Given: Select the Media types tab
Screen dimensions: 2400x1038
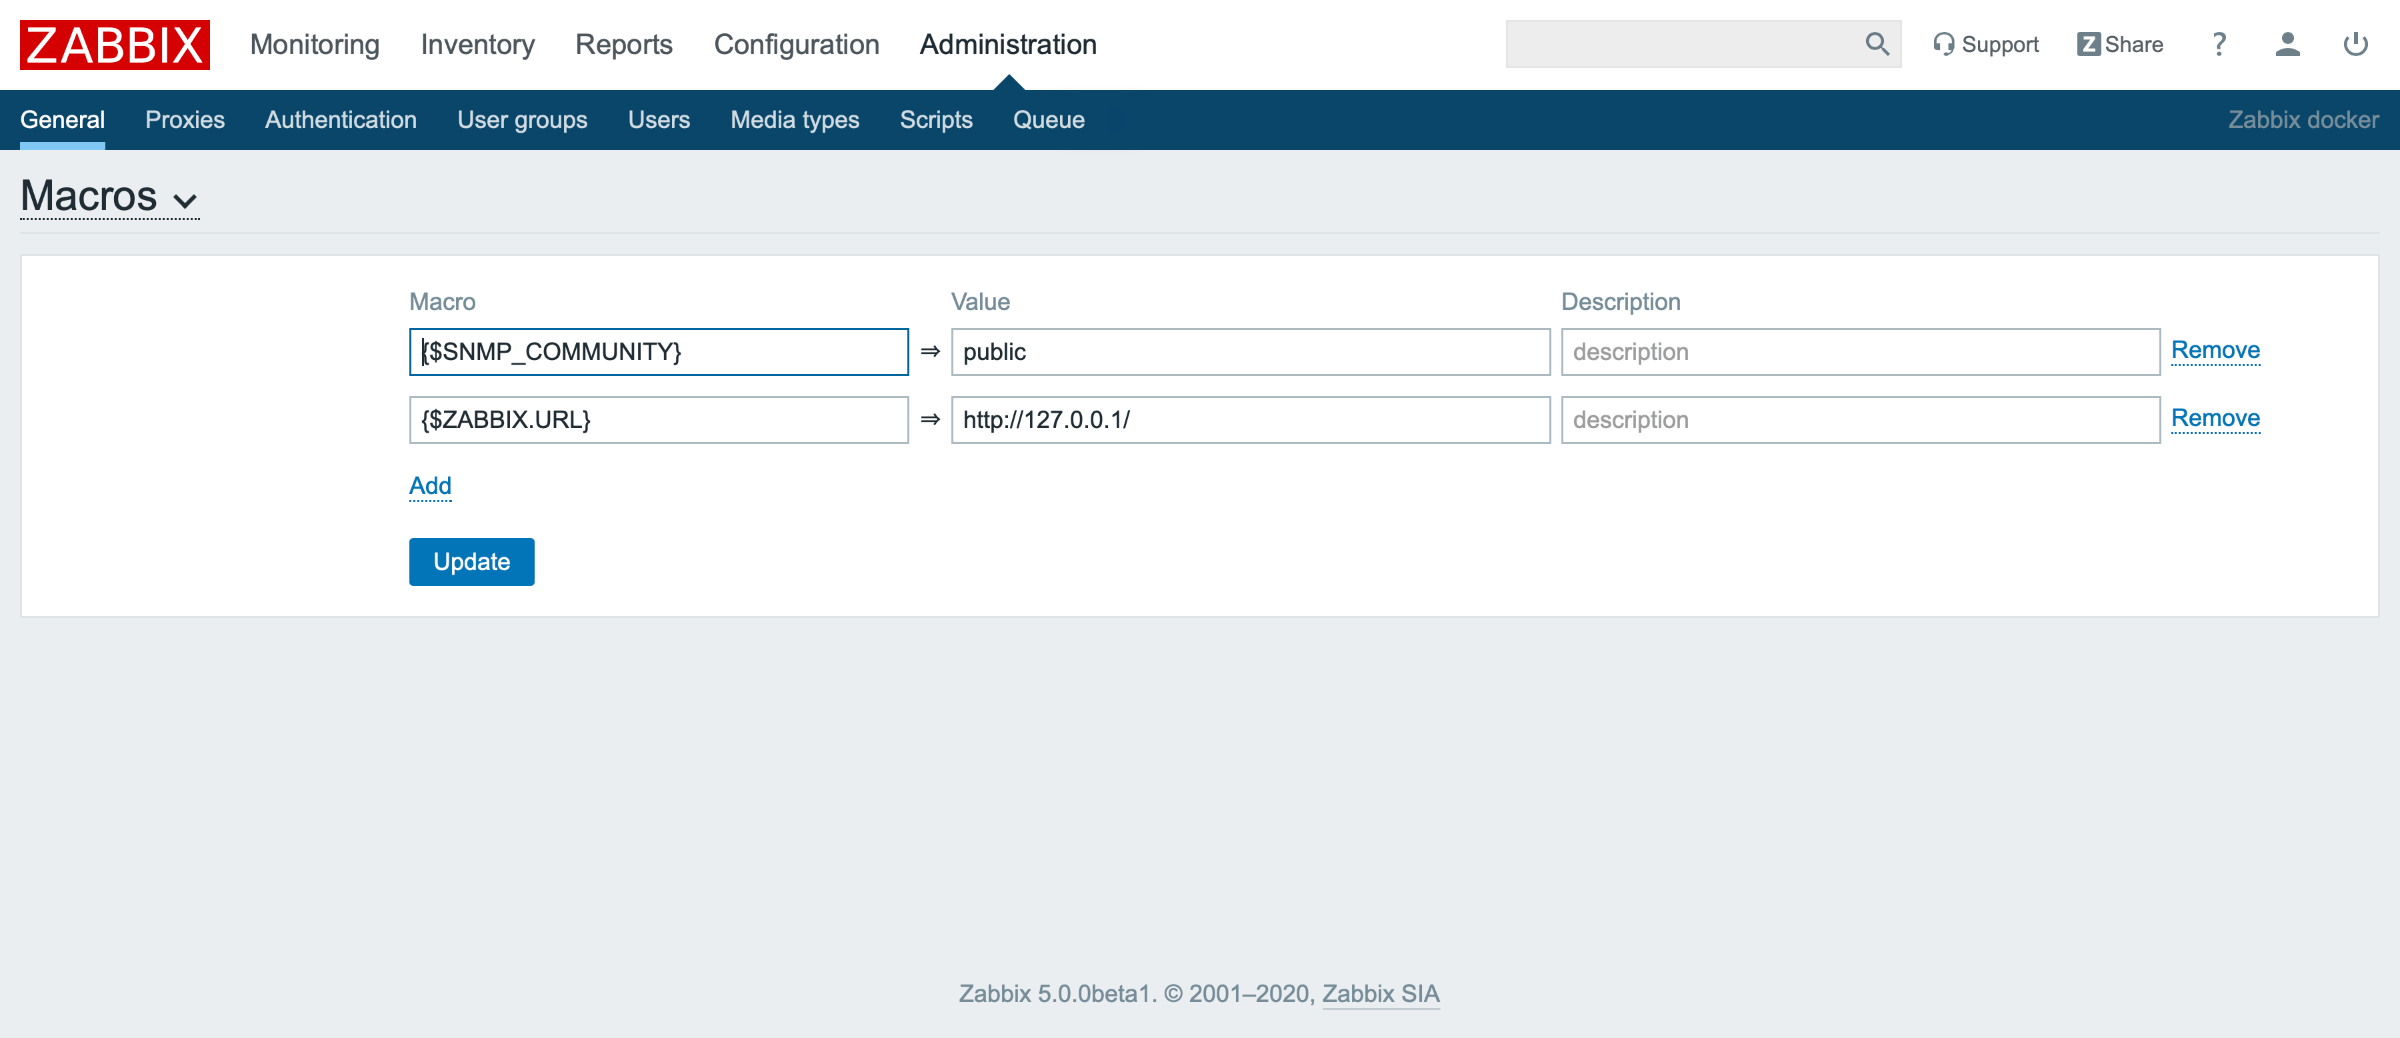Looking at the screenshot, I should click(x=794, y=120).
